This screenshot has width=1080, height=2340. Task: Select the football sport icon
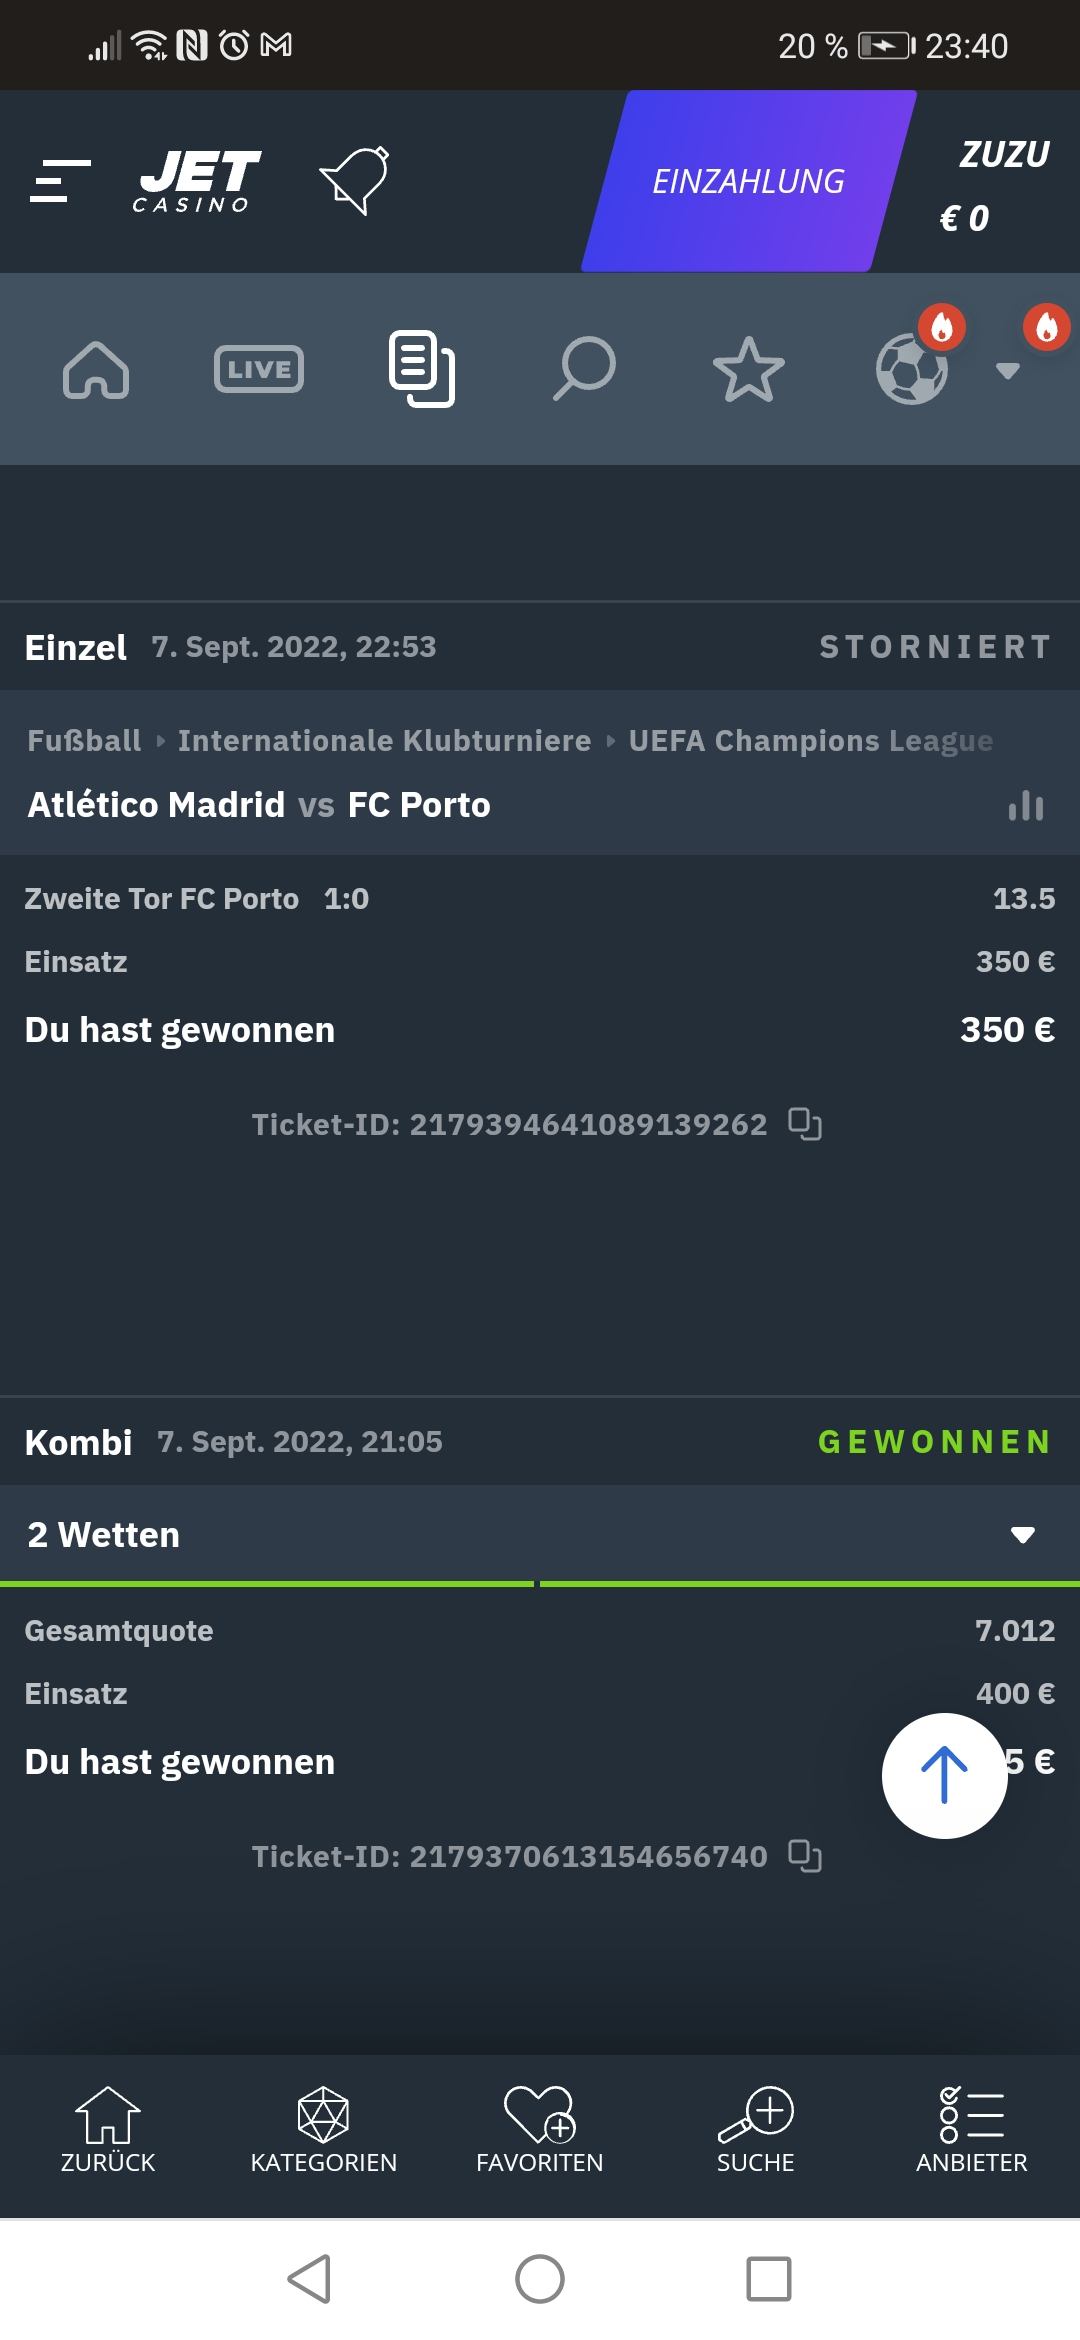point(911,369)
